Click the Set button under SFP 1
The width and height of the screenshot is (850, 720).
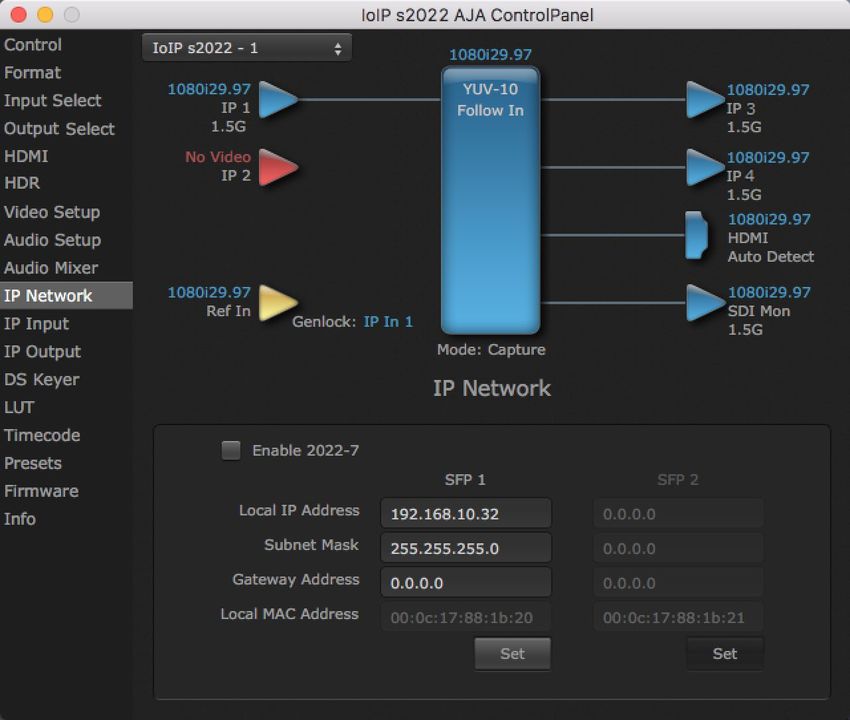[x=512, y=654]
